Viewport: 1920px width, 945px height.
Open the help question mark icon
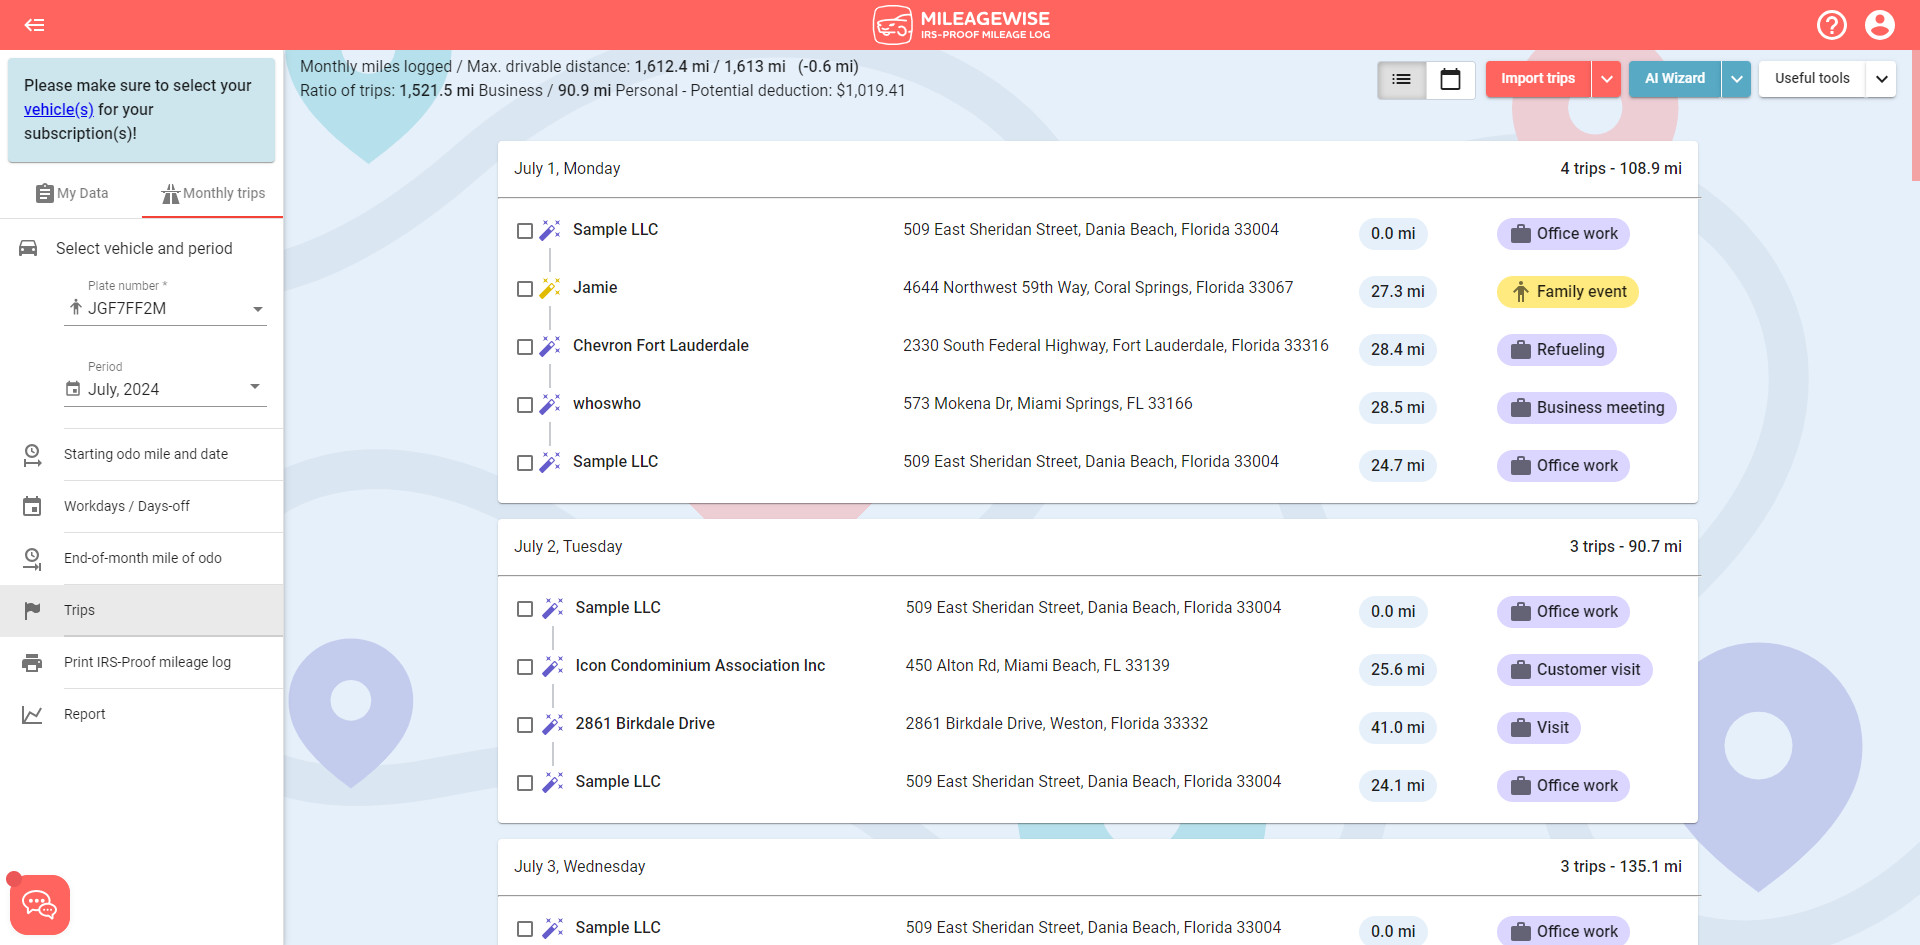coord(1832,25)
